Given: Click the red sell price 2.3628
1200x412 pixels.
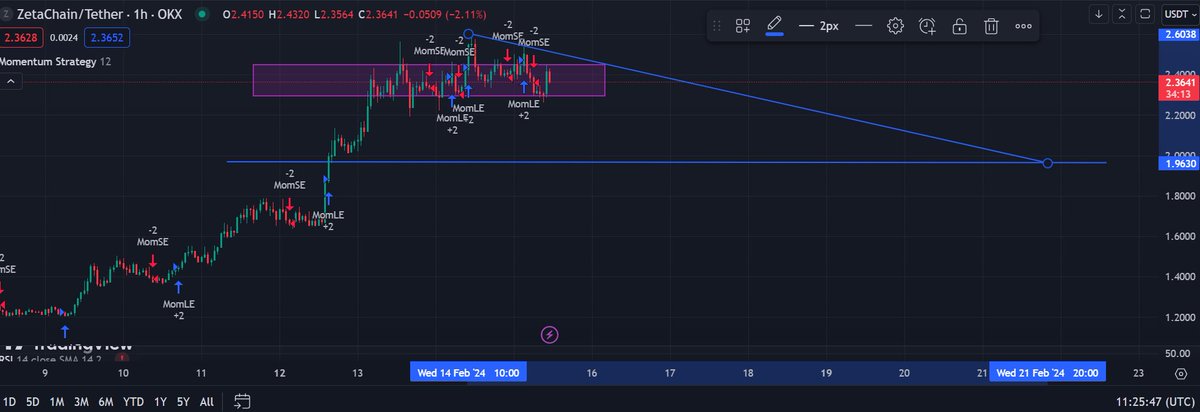Looking at the screenshot, I should pyautogui.click(x=20, y=36).
